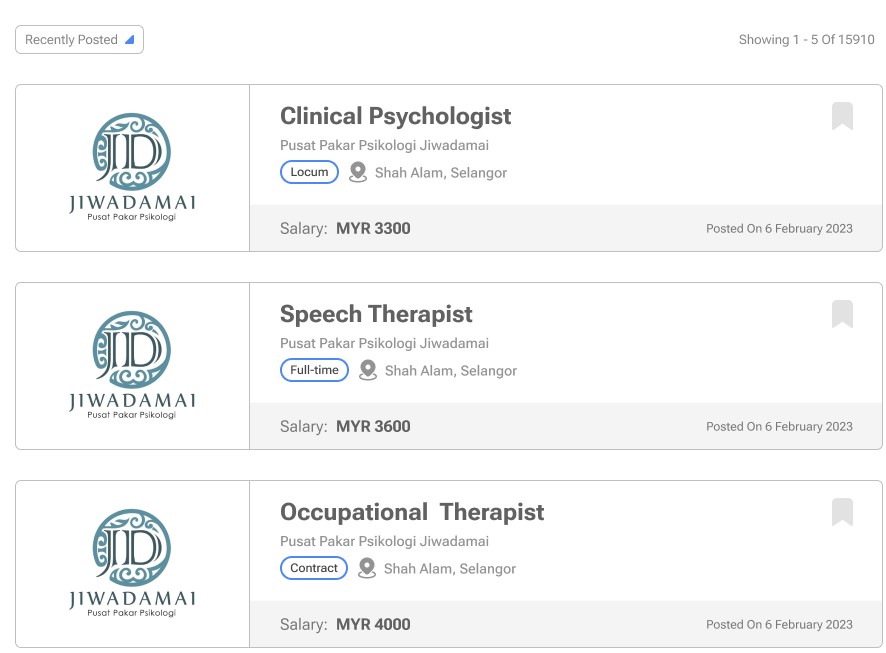Click Jiwadamai logo in Clinical Psychologist card
The image size is (886, 653).
[132, 167]
